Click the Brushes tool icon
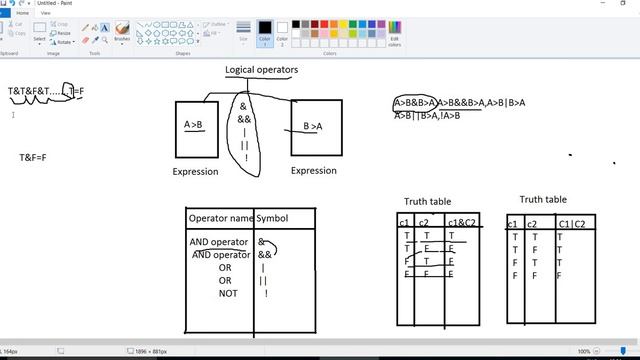This screenshot has width=640, height=360. pos(122,28)
